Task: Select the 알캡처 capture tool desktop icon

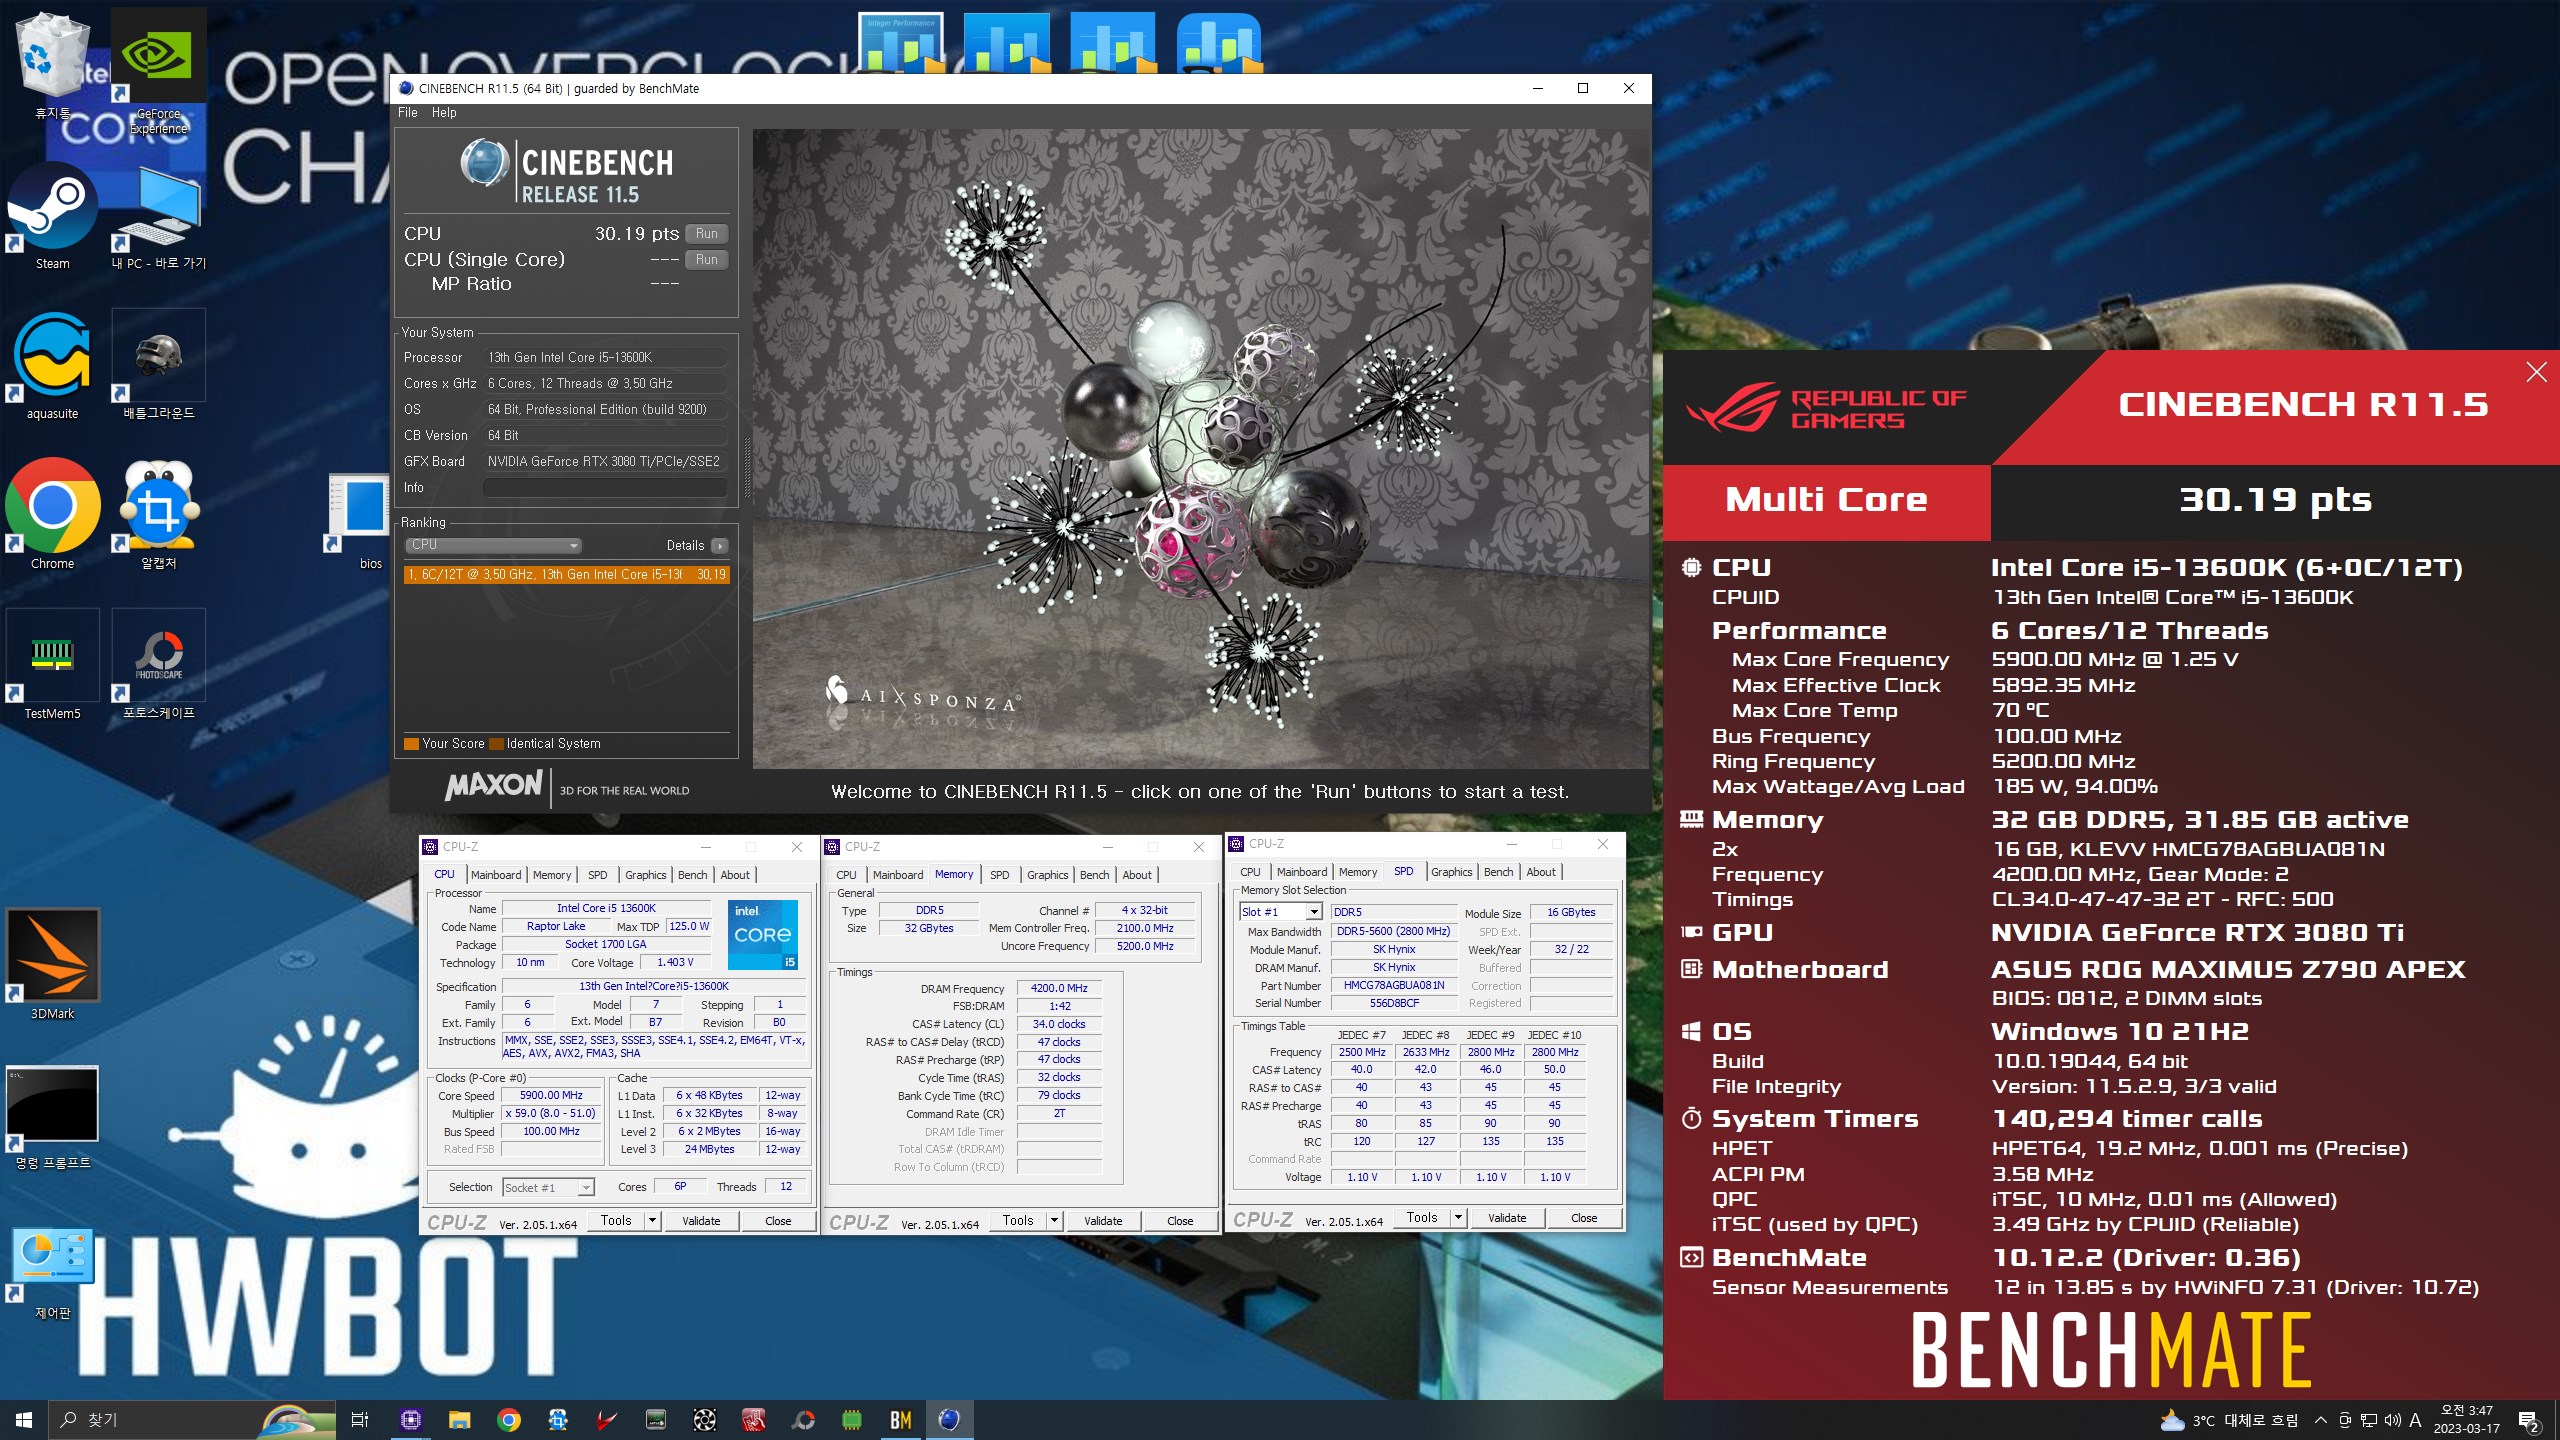Action: click(x=158, y=516)
